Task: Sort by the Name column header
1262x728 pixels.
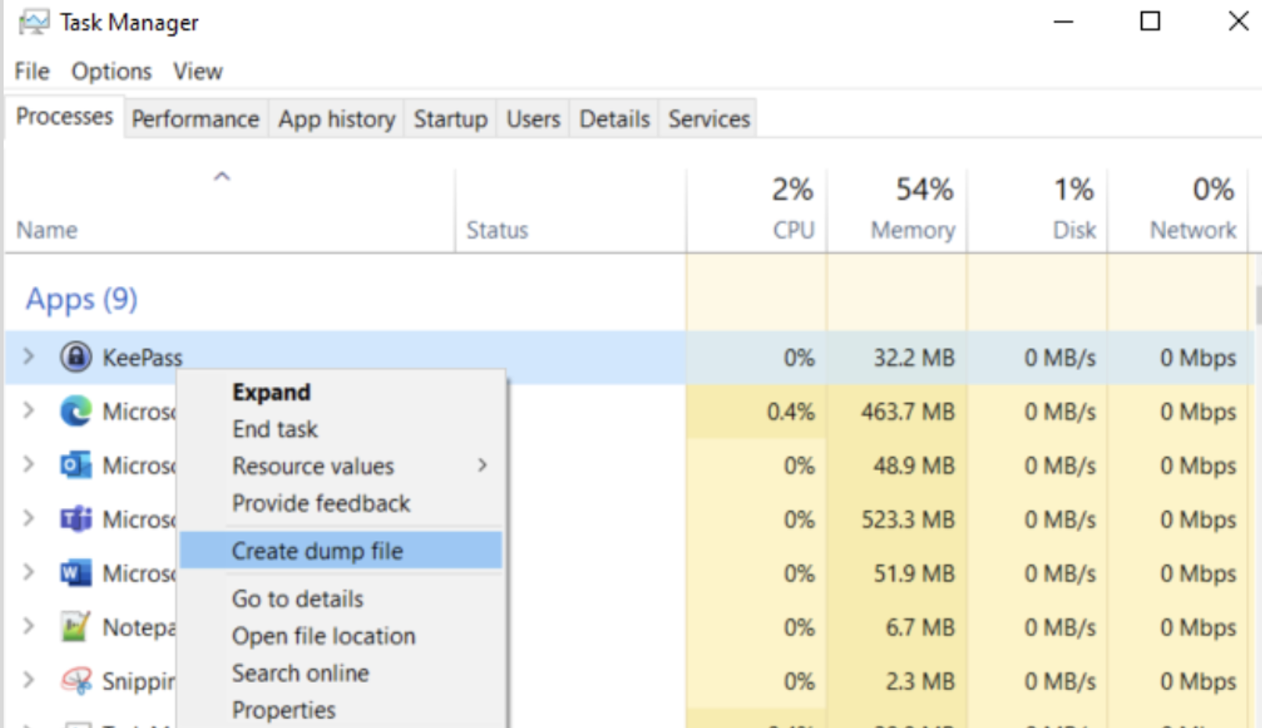Action: tap(230, 210)
